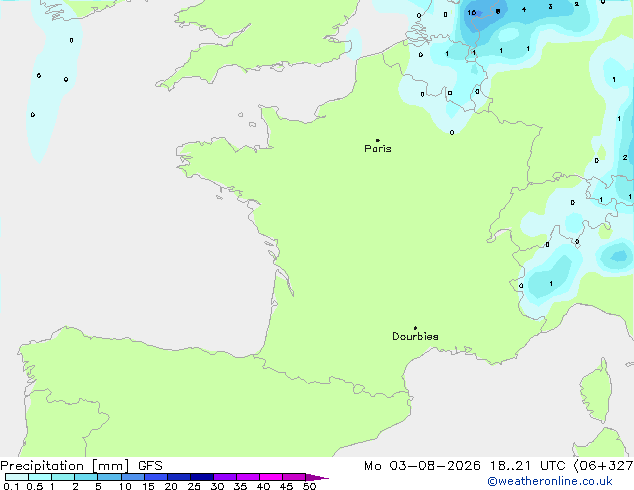Open the weatheronline.co.uk copyright link
Viewport: 634px width, 490px height.
point(550,481)
